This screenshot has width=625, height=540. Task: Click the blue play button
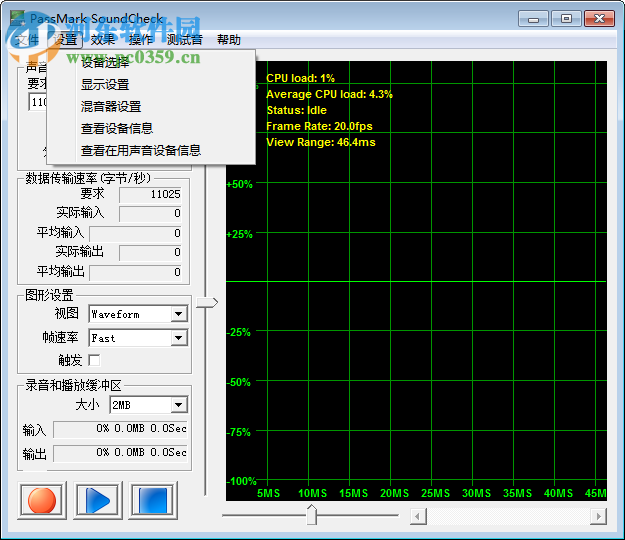(98, 501)
